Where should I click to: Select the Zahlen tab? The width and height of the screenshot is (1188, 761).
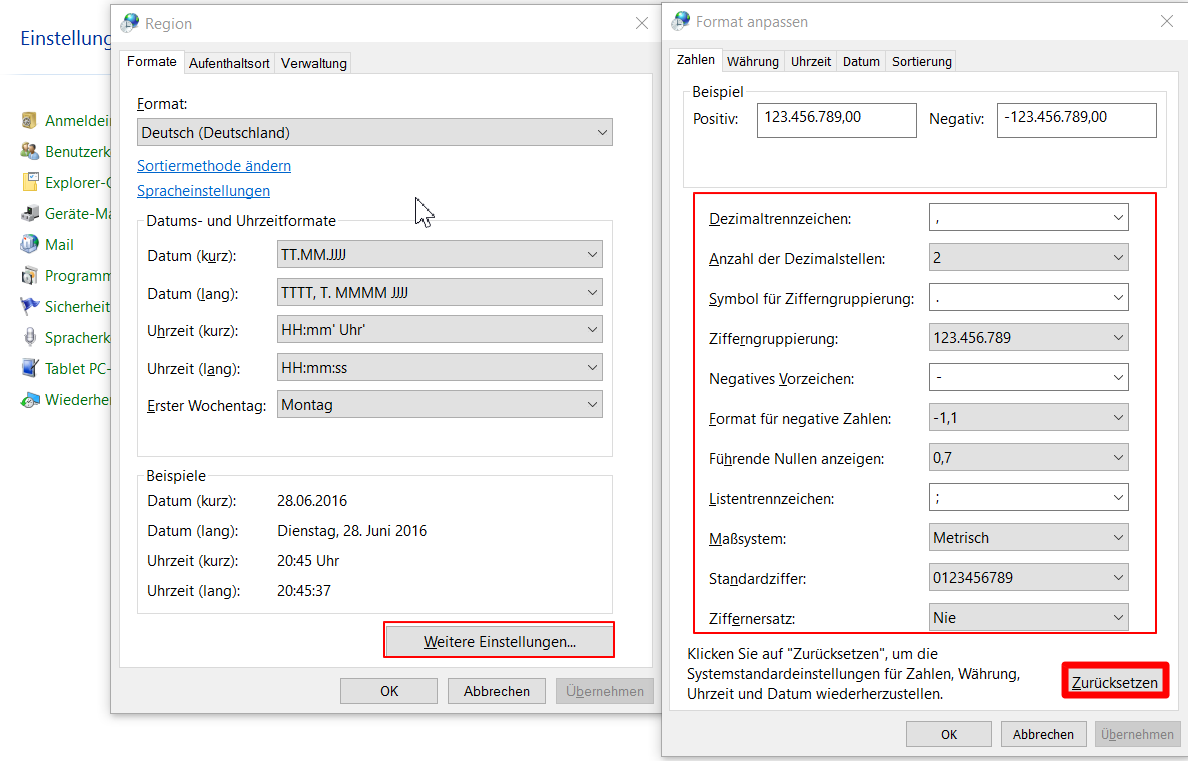click(x=696, y=60)
